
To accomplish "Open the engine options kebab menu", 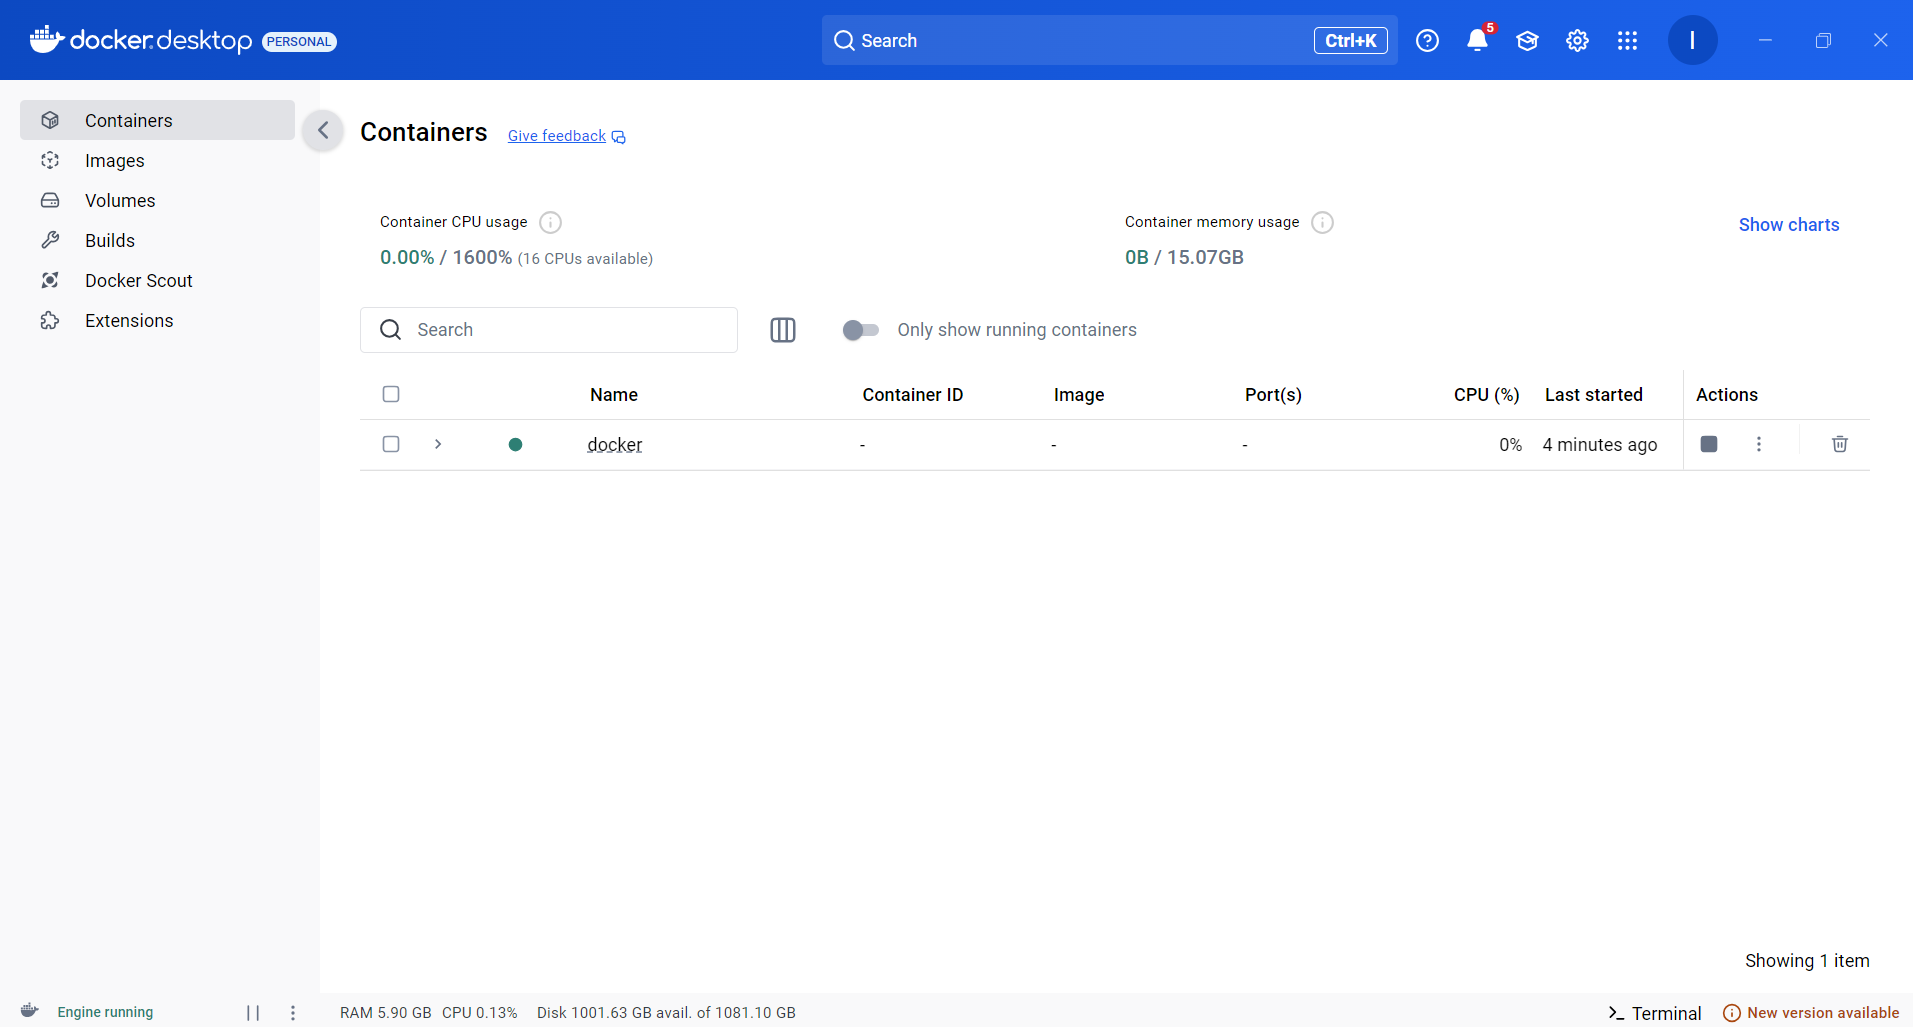I will coord(293,1013).
